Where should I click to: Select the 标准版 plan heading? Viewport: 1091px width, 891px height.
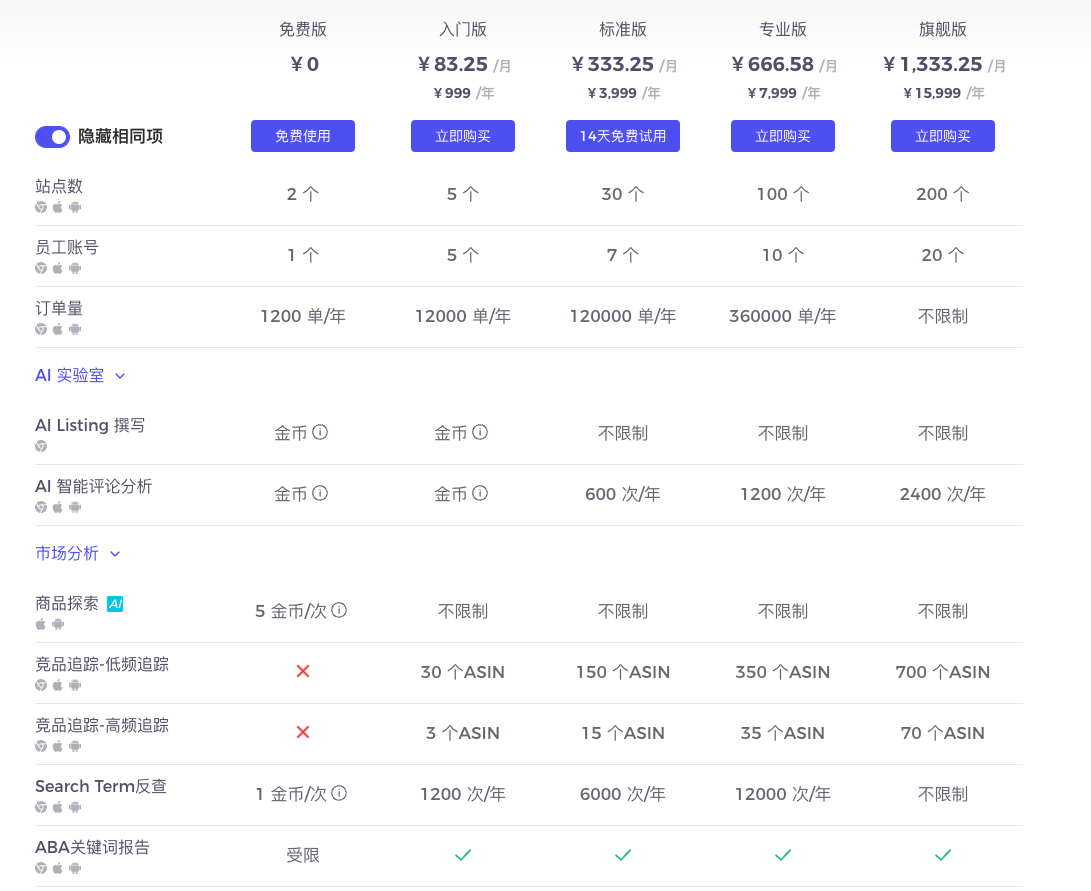coord(623,29)
